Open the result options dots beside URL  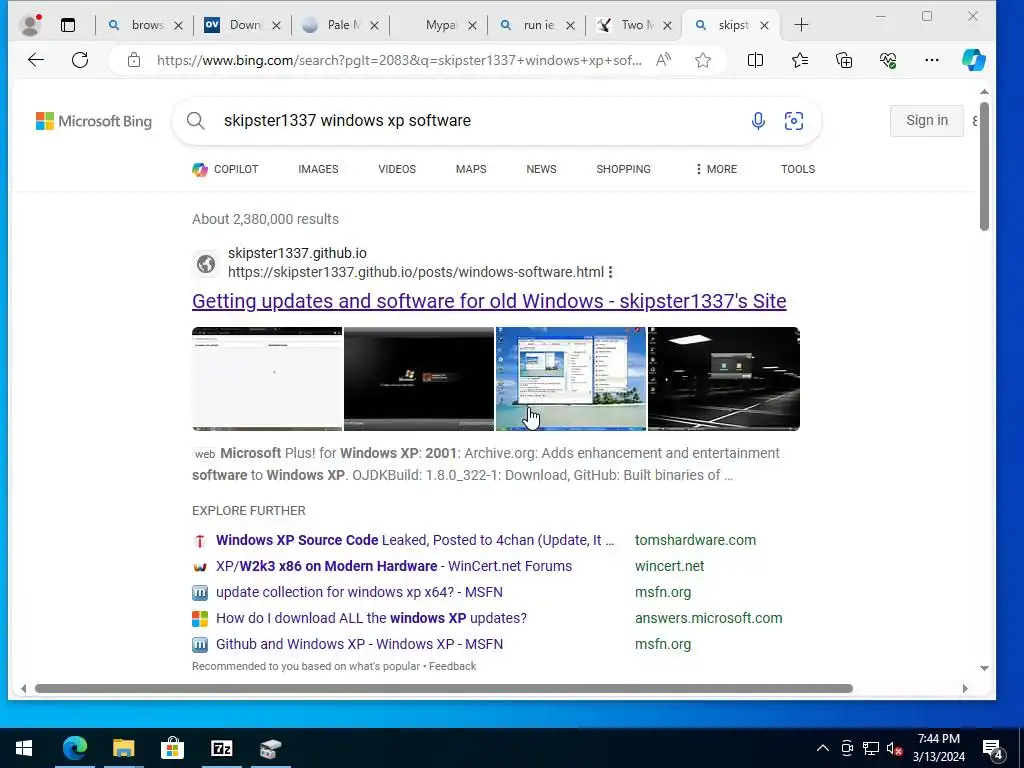611,272
